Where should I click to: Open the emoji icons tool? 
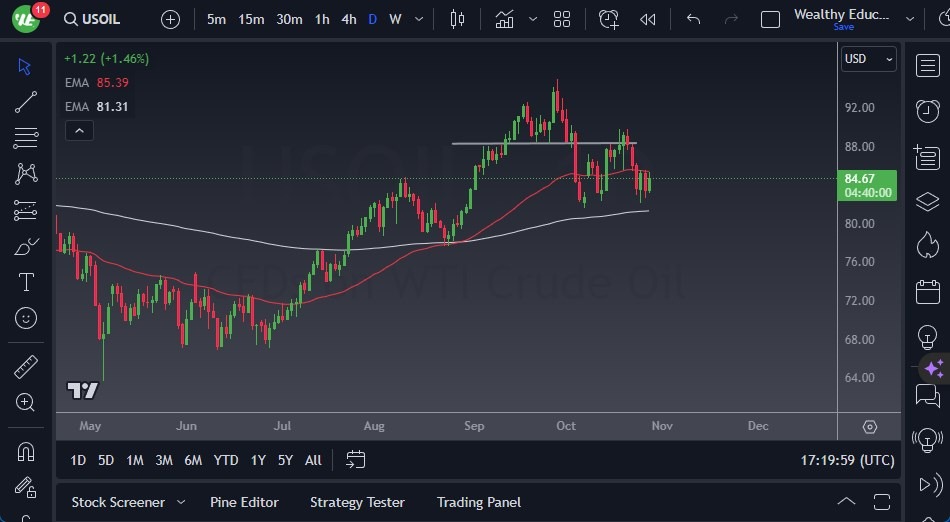point(26,319)
